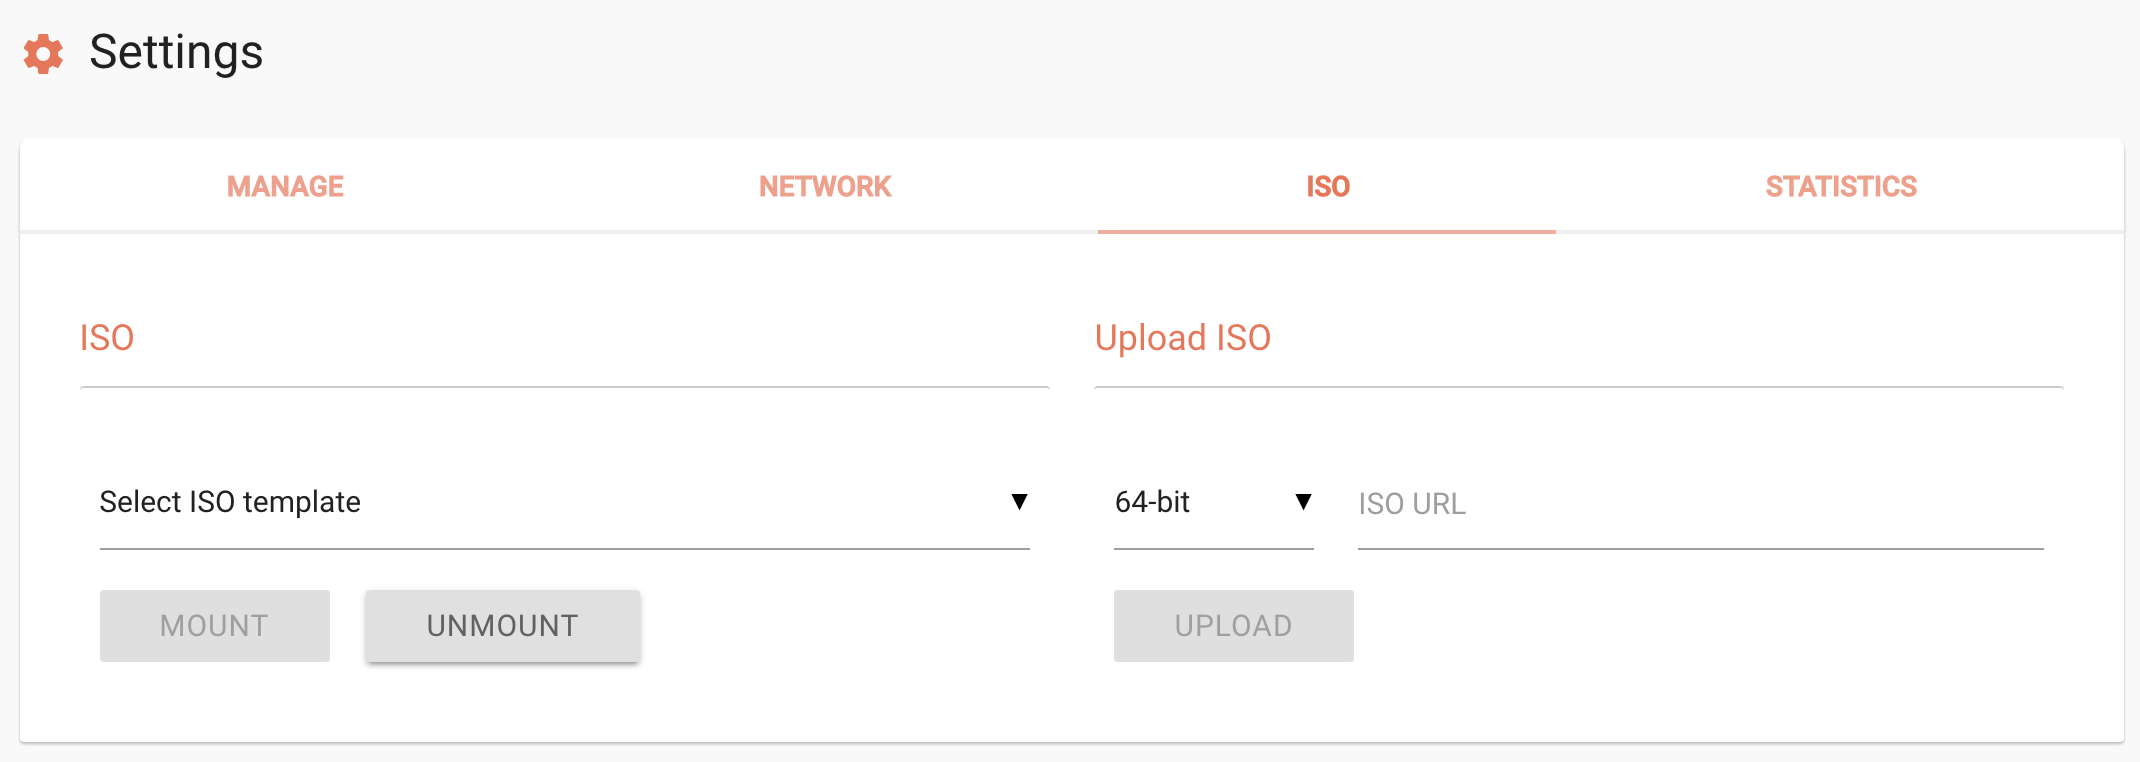Click the divider line under left ISO heading
The width and height of the screenshot is (2140, 762).
point(564,387)
